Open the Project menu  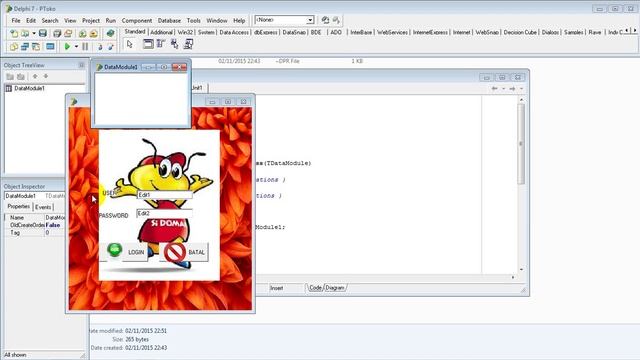(91, 20)
